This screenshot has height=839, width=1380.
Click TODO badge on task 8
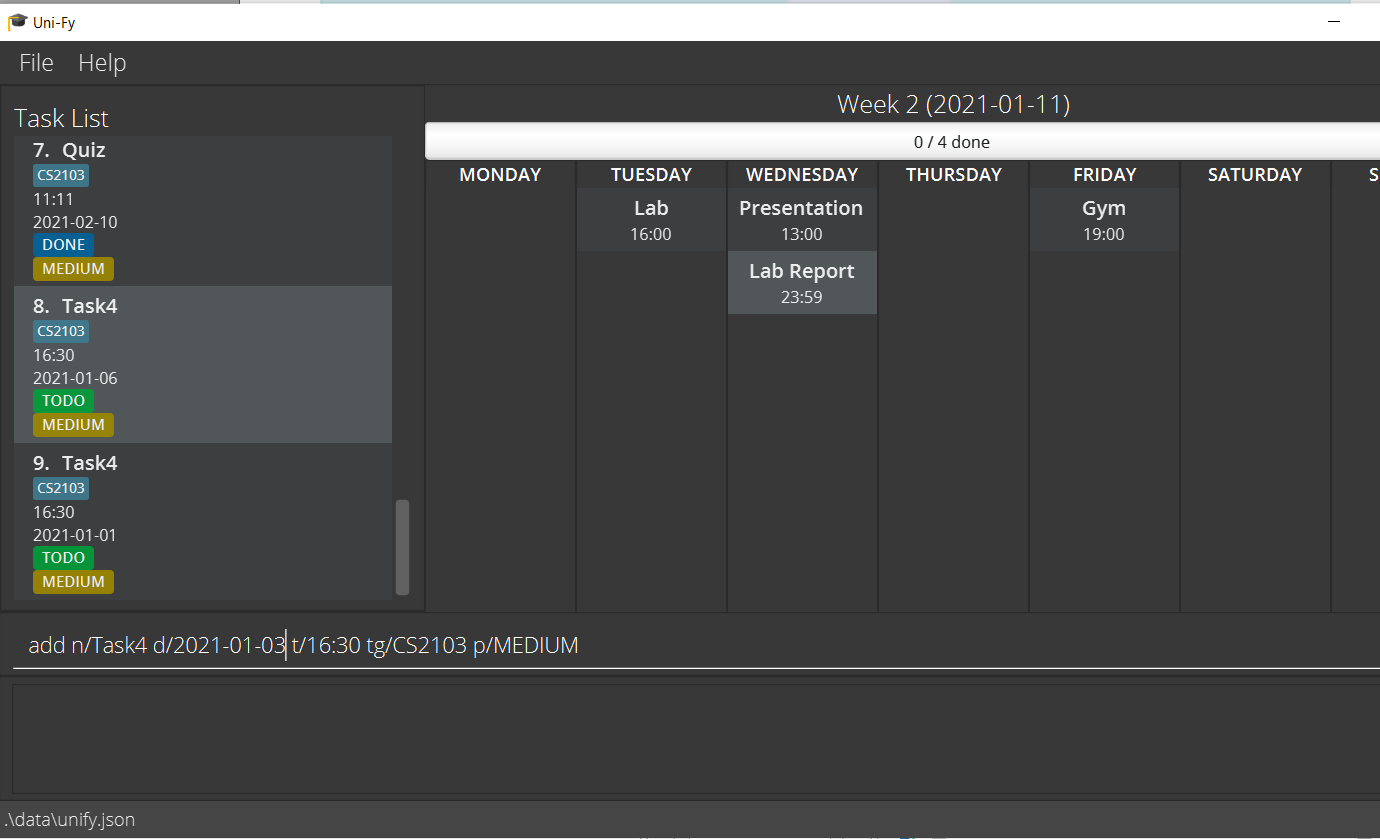coord(63,401)
